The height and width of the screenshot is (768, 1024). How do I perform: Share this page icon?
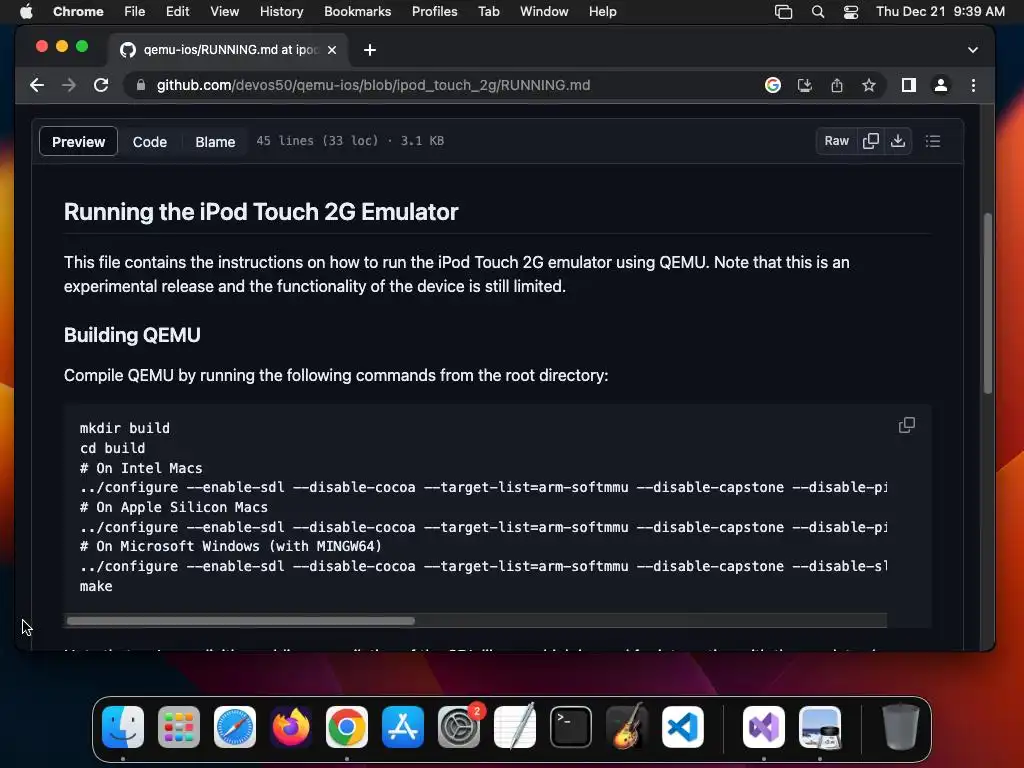point(837,86)
